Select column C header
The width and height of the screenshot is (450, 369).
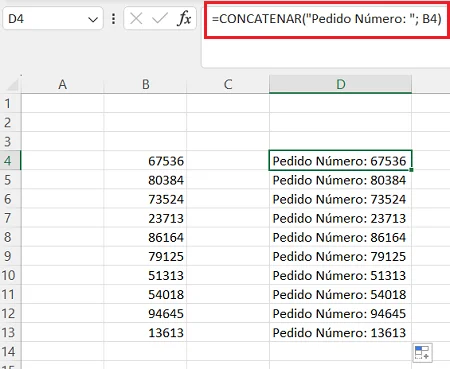pos(228,85)
